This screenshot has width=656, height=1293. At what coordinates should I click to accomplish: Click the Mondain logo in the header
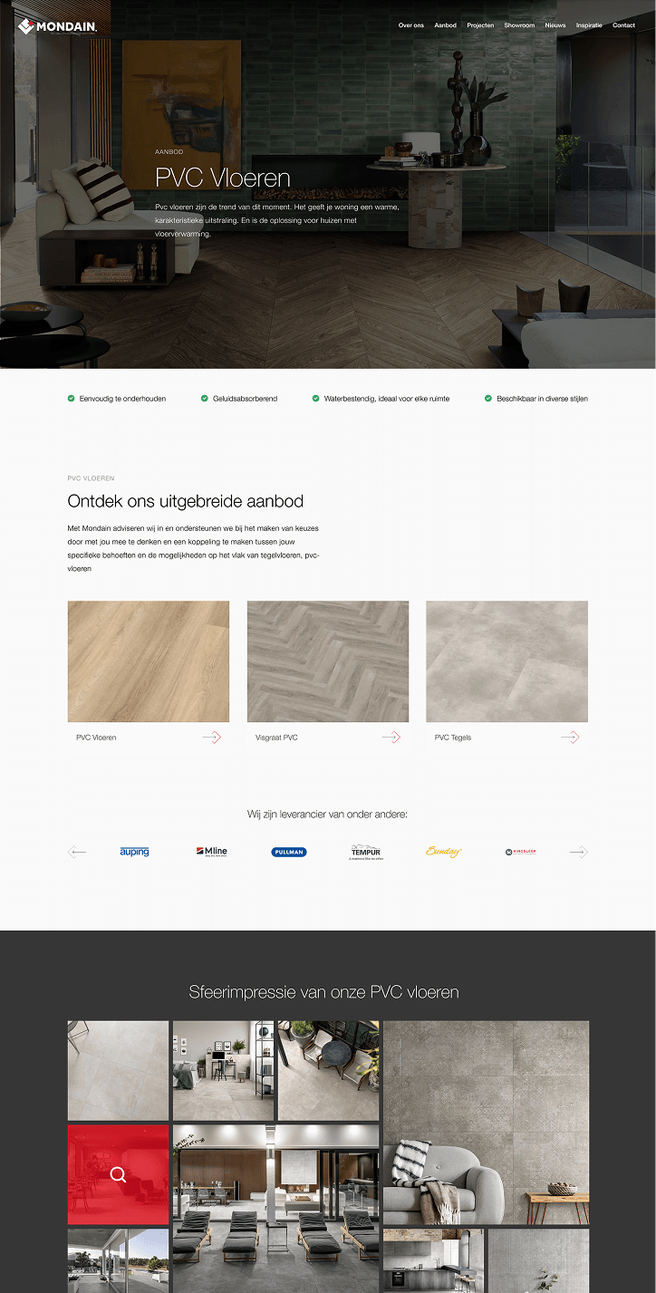(x=57, y=27)
